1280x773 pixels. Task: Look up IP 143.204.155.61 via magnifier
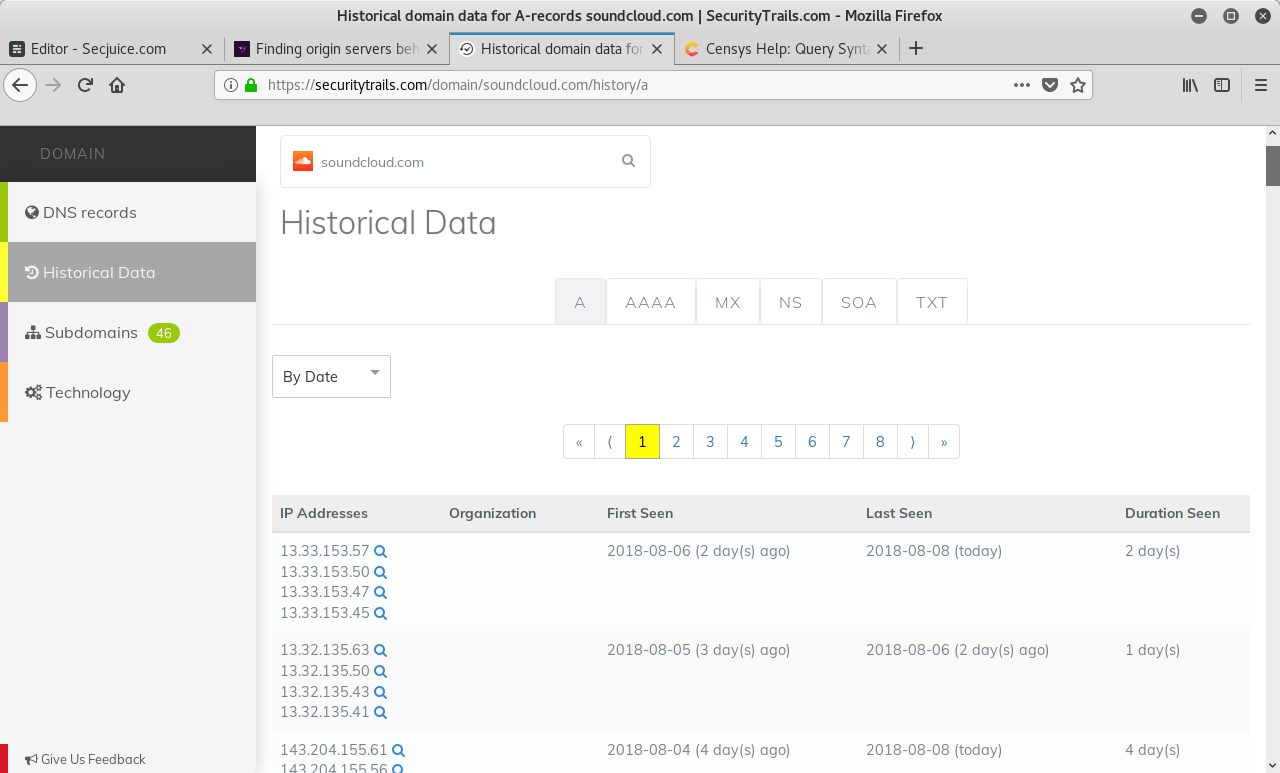pos(398,750)
